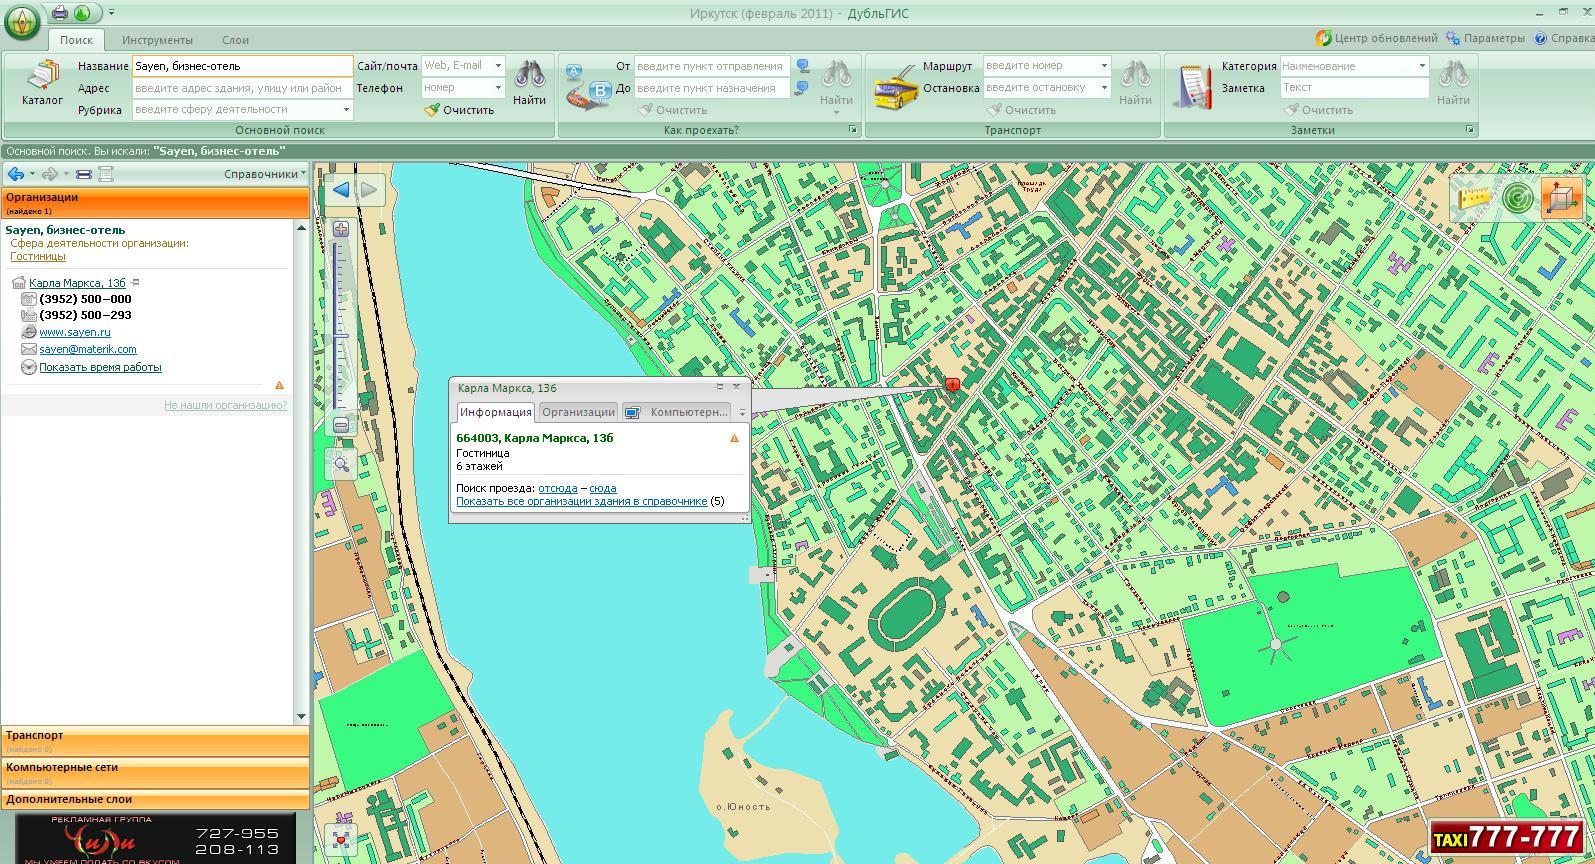The image size is (1595, 864).
Task: Go to previous map view with blue arrow
Action: 341,190
